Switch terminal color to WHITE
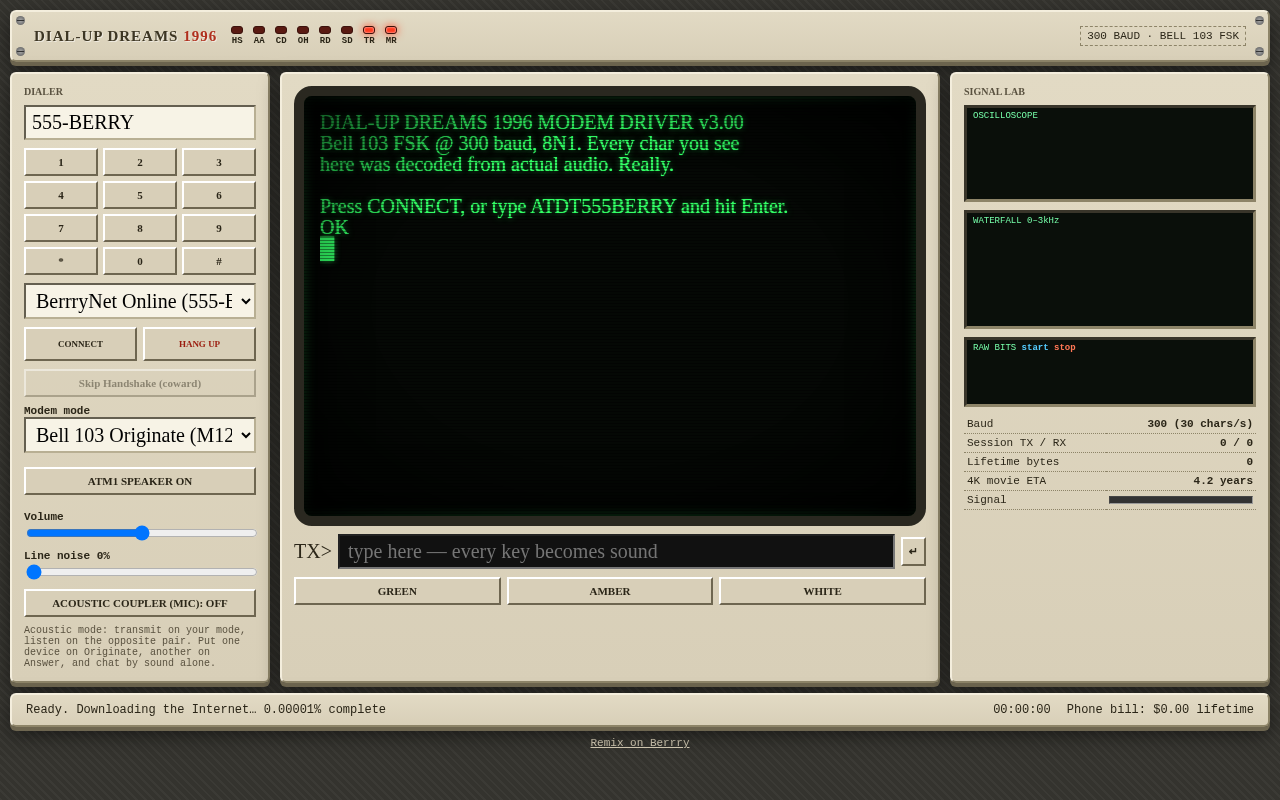Screen dimensions: 1280x800 (x=822, y=591)
